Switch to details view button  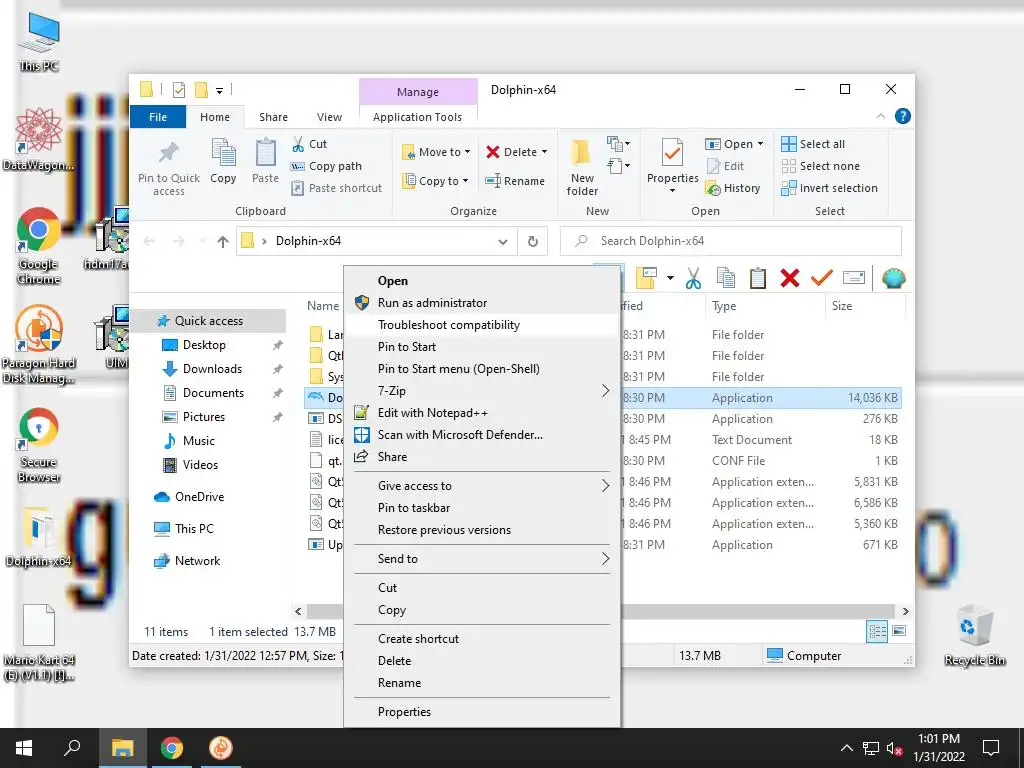coord(877,631)
